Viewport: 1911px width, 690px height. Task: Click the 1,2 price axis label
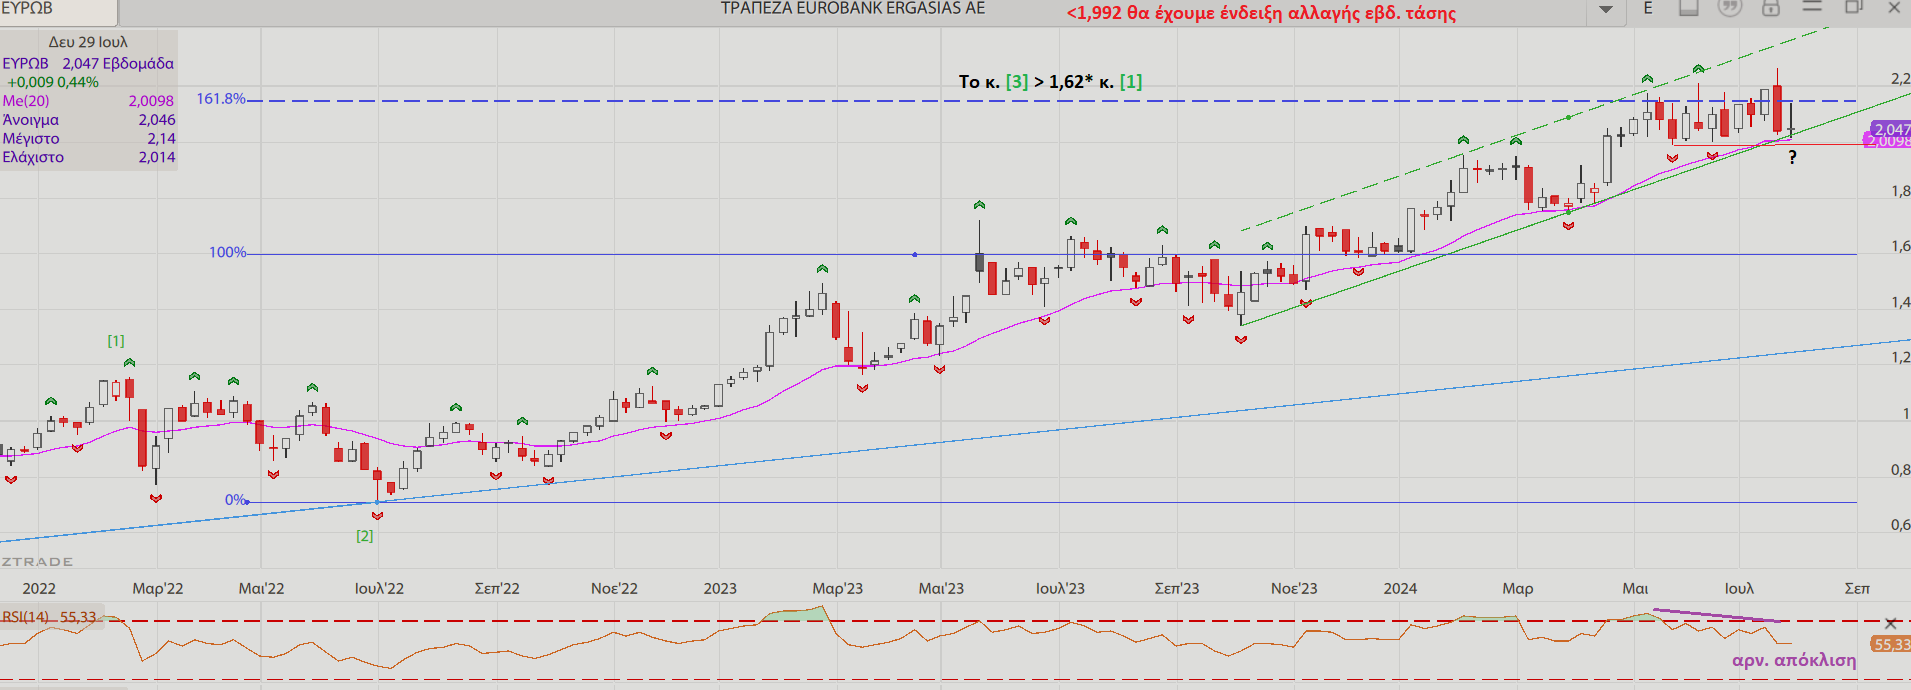[x=1900, y=357]
